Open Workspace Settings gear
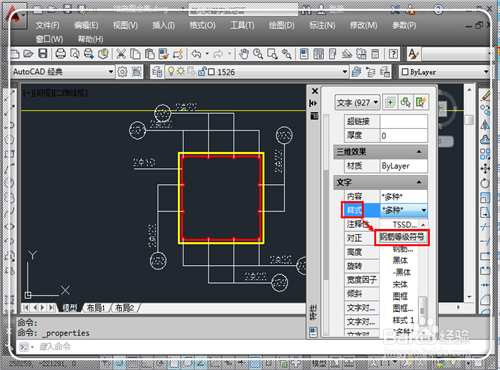 122,72
